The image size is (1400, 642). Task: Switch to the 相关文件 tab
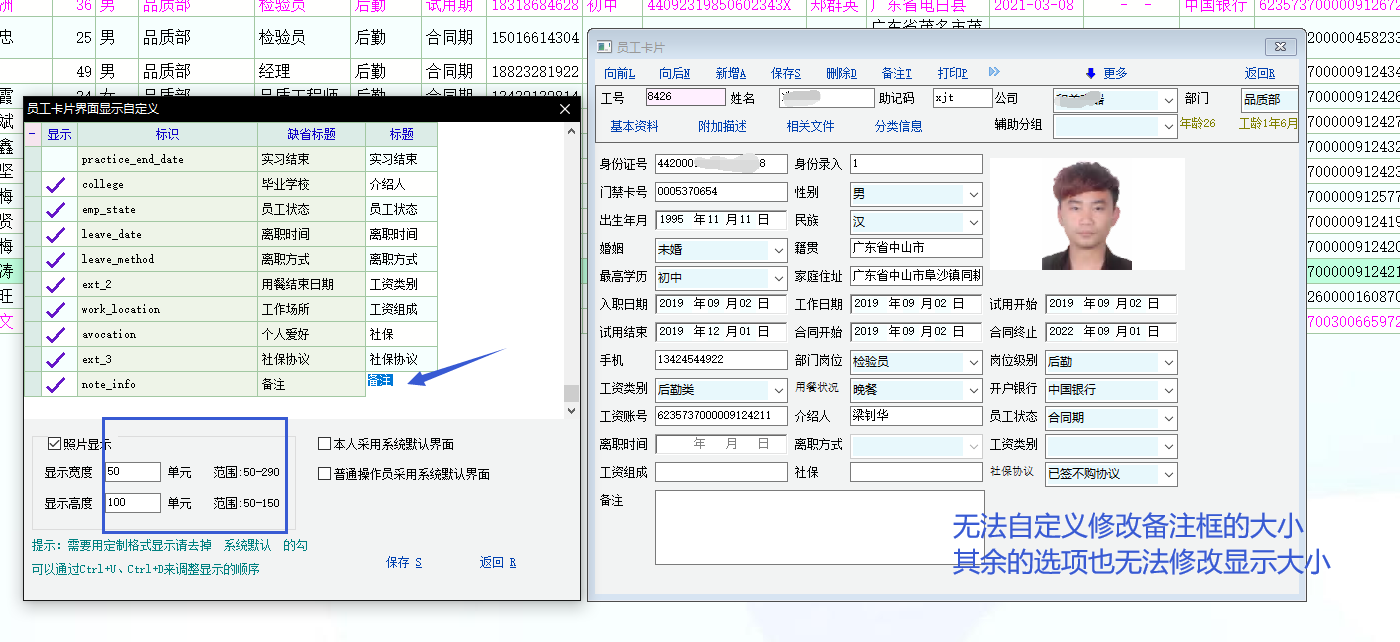[810, 126]
